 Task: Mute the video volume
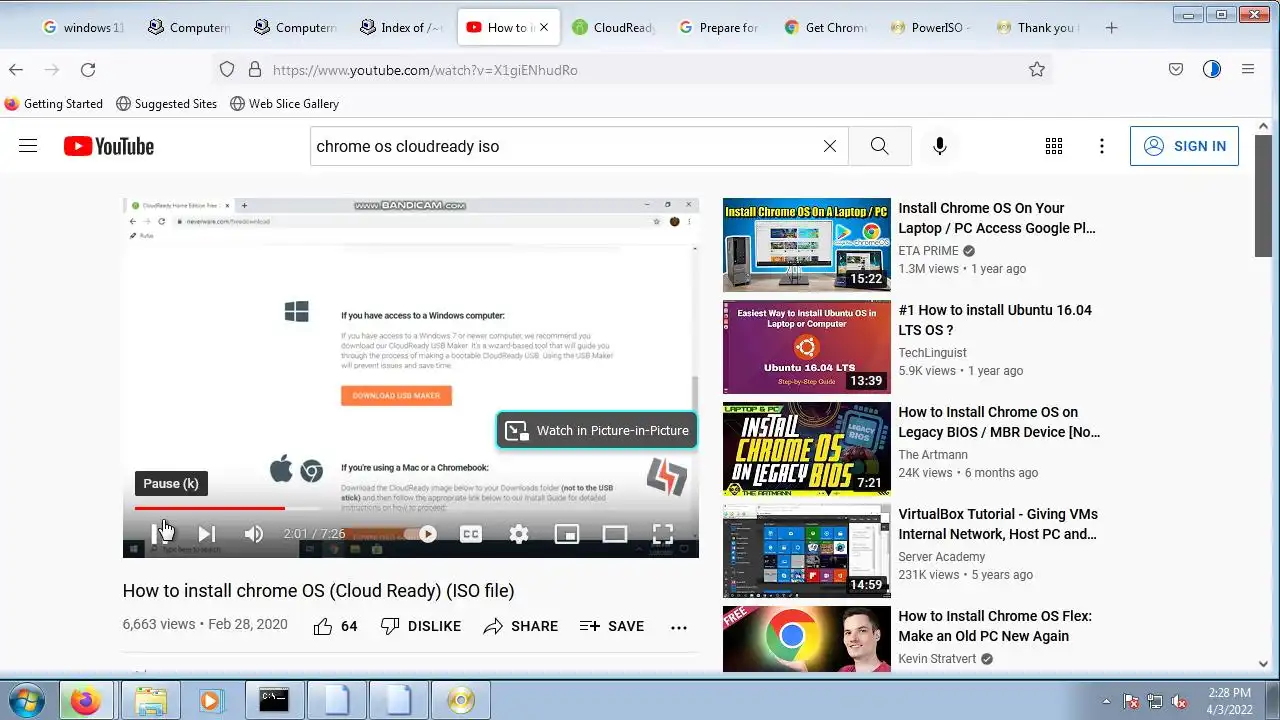click(254, 534)
